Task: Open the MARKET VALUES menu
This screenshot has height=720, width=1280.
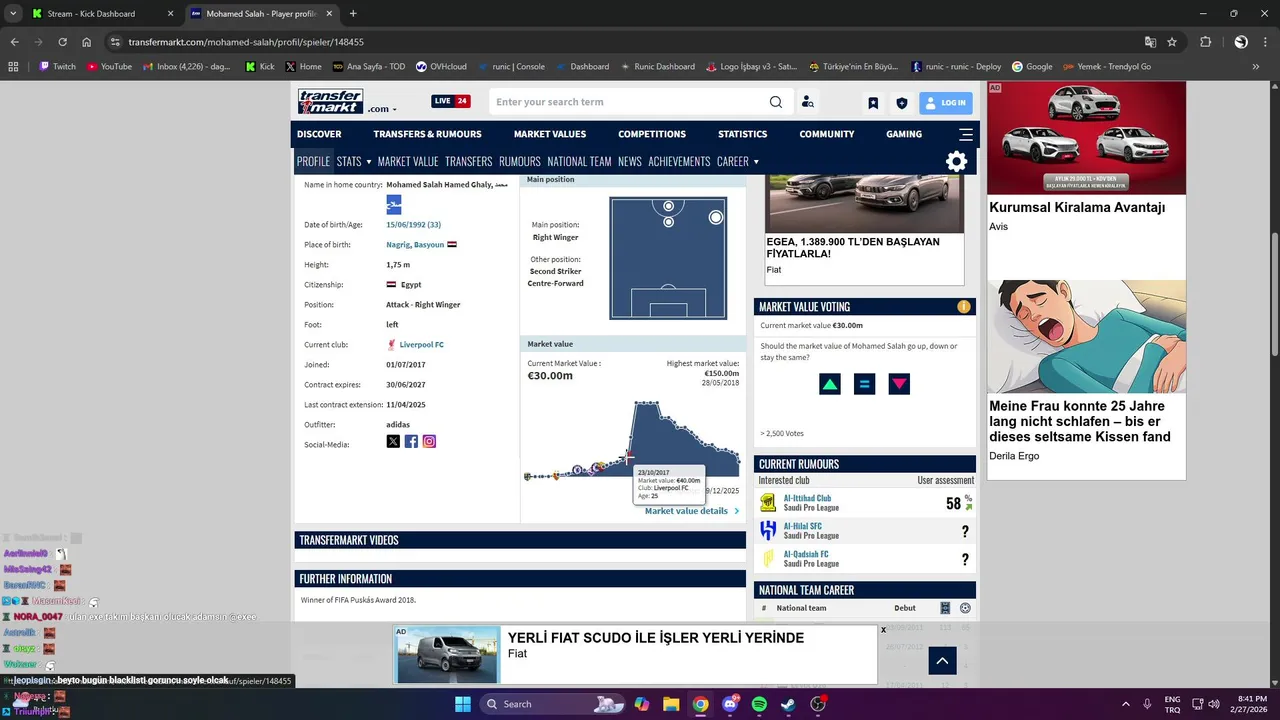Action: point(550,134)
